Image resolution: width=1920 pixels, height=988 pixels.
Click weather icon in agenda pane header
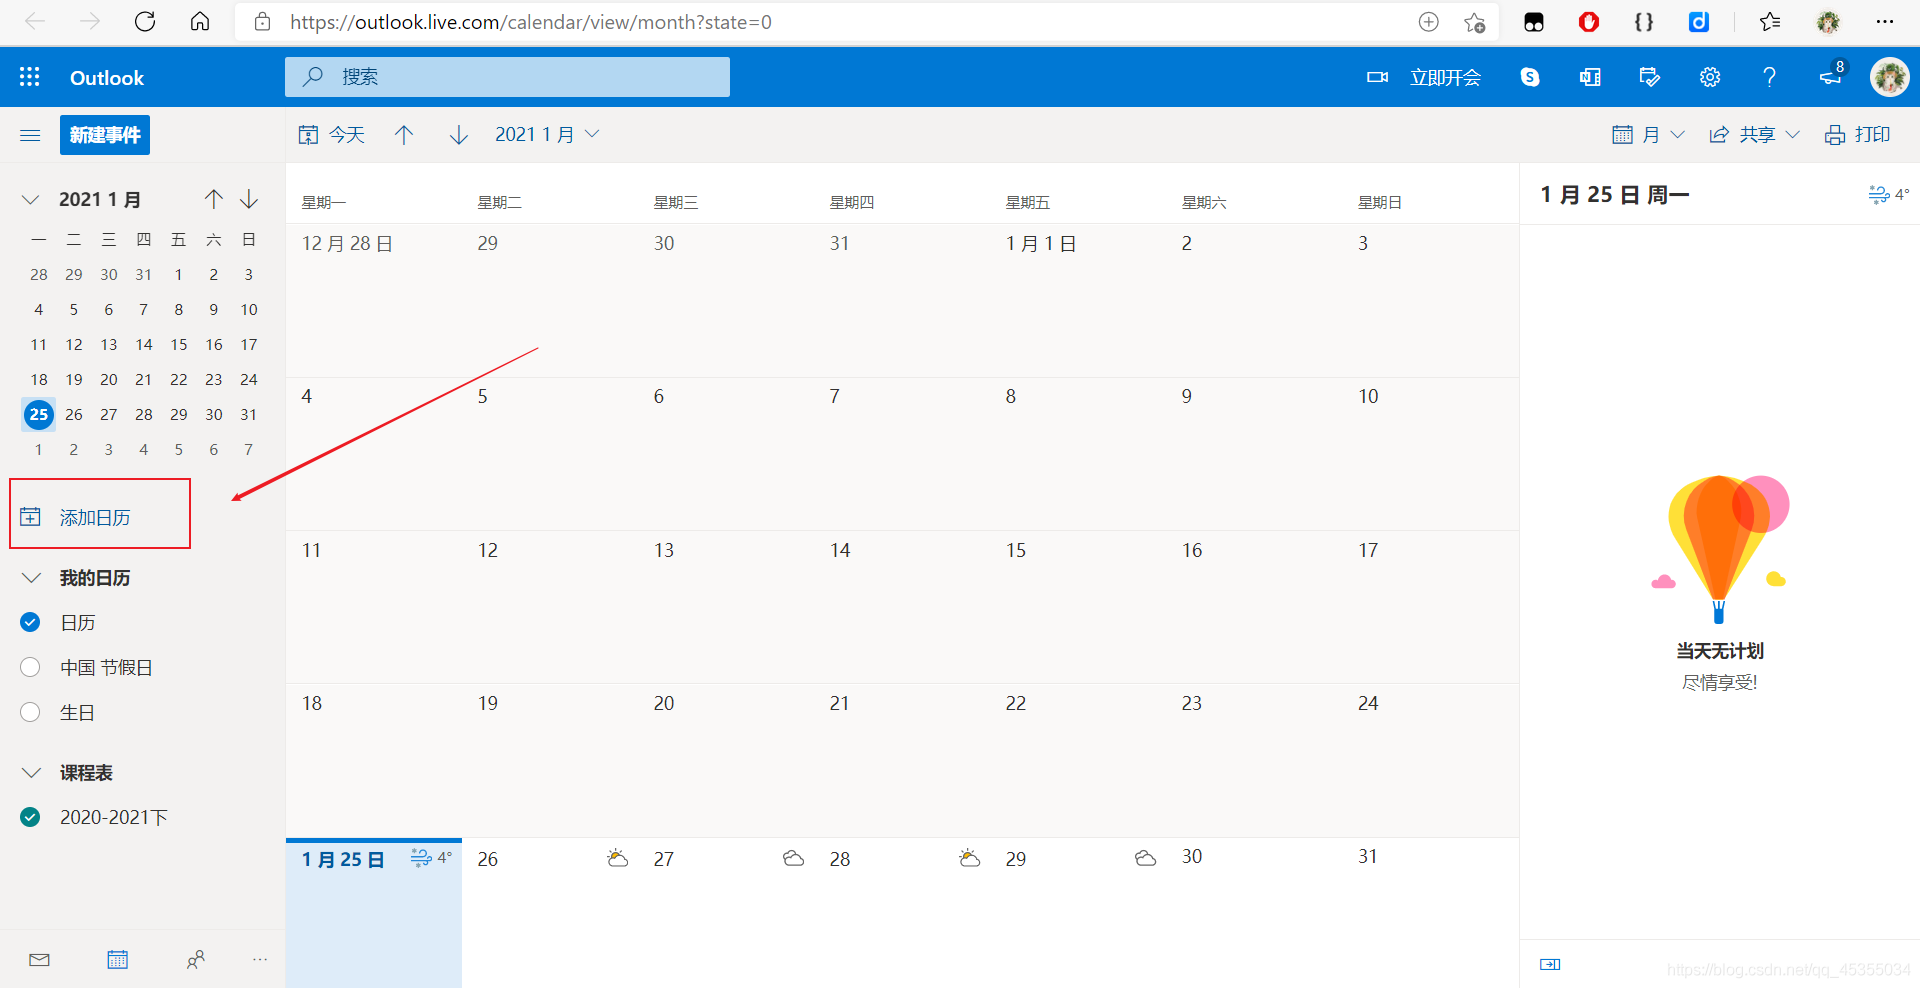coord(1879,194)
